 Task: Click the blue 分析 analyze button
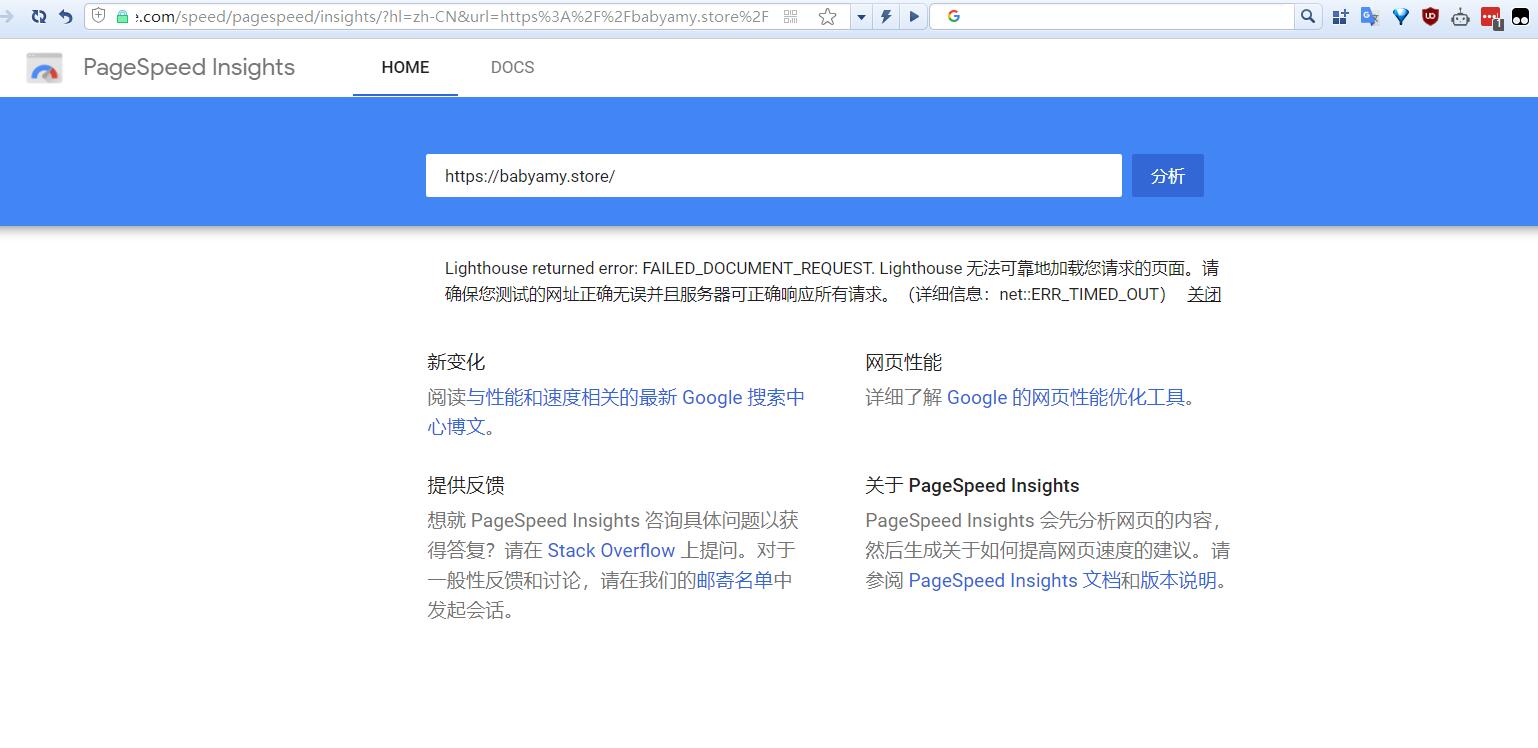[x=1167, y=176]
